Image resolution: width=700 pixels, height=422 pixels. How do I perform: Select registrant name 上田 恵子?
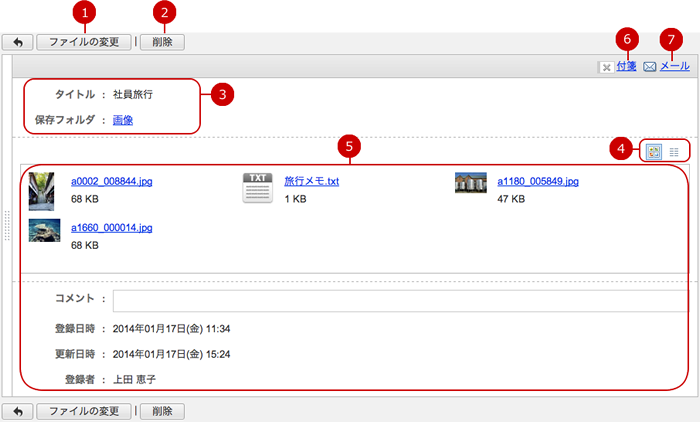click(134, 380)
